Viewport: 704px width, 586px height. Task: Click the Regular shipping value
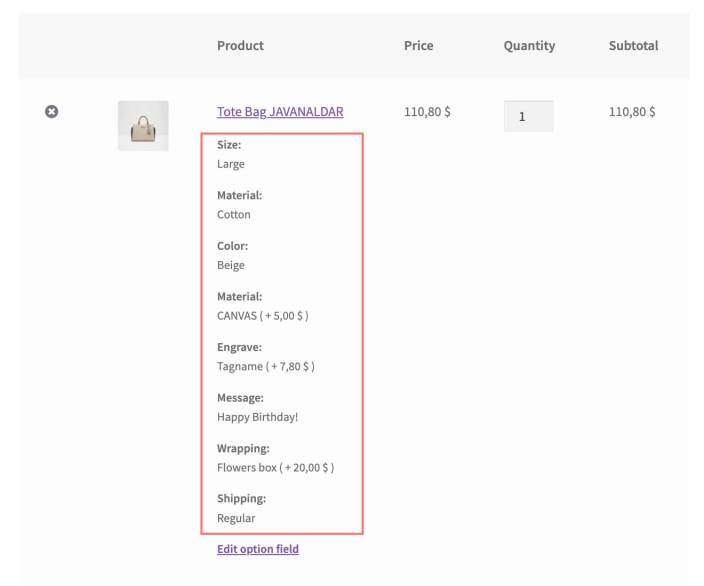click(236, 518)
